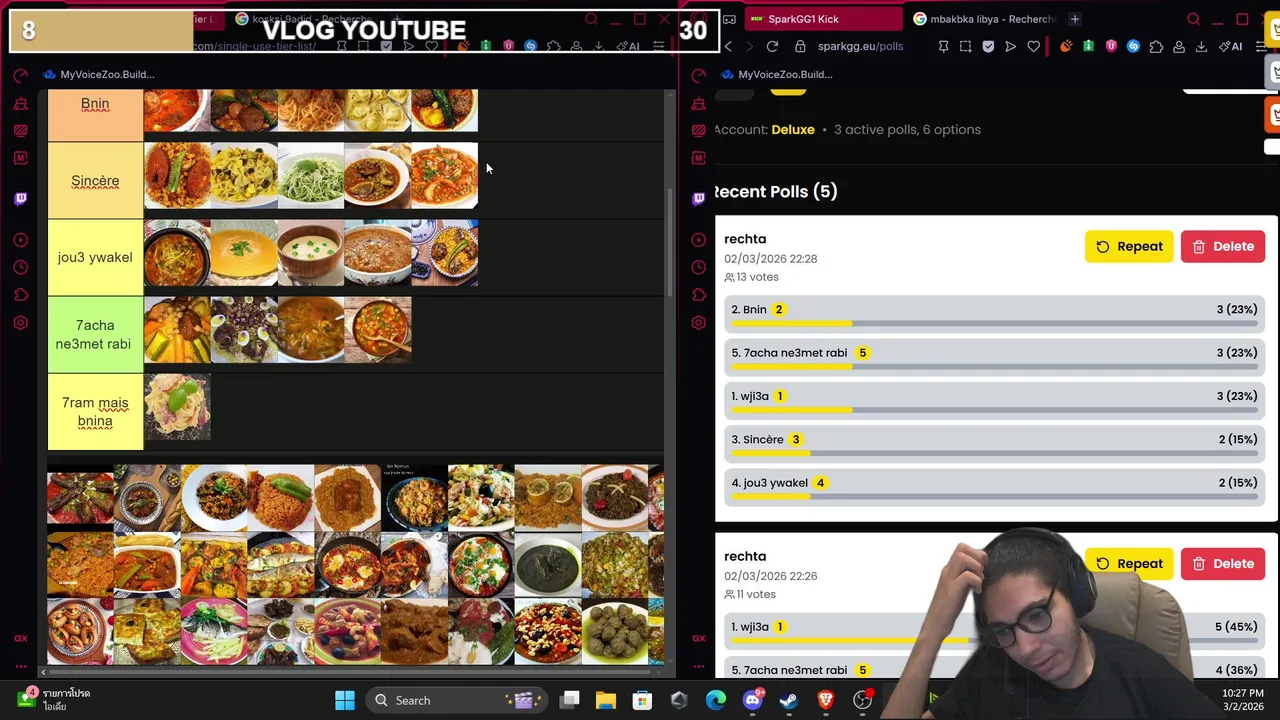Screen dimensions: 1280x720
Task: Click the Recent Polls (5) heading
Action: pyautogui.click(x=776, y=191)
